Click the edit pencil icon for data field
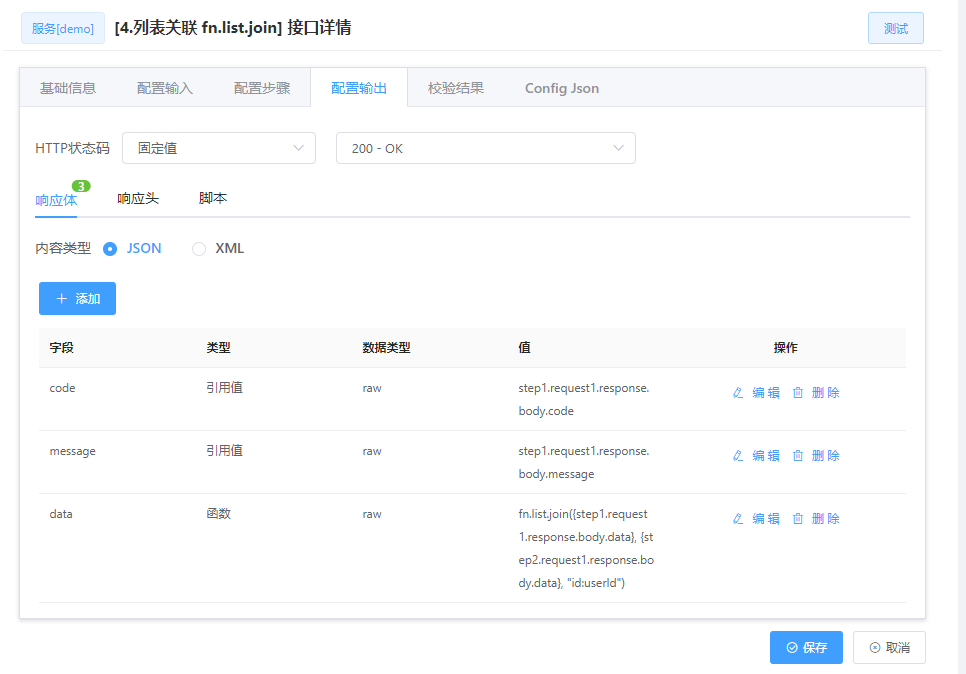This screenshot has height=674, width=966. click(x=737, y=518)
